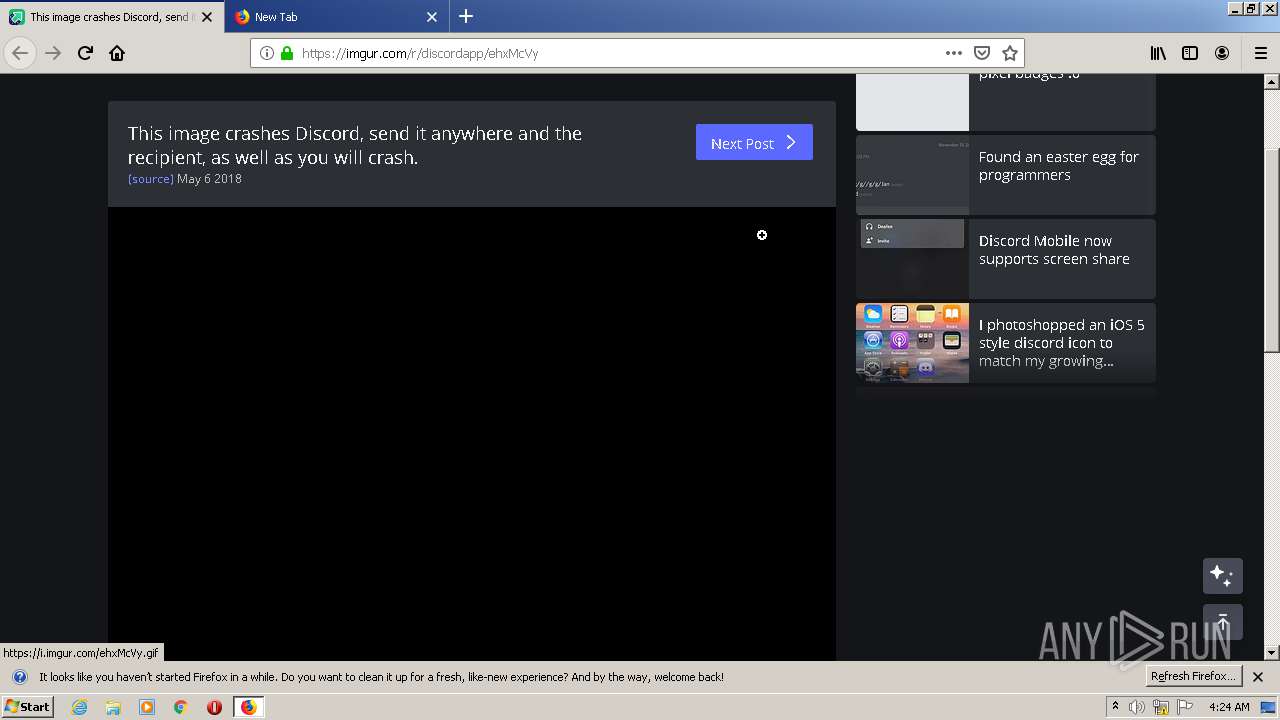Close the imgur Discord crash tab
This screenshot has height=720, width=1280.
coord(208,17)
